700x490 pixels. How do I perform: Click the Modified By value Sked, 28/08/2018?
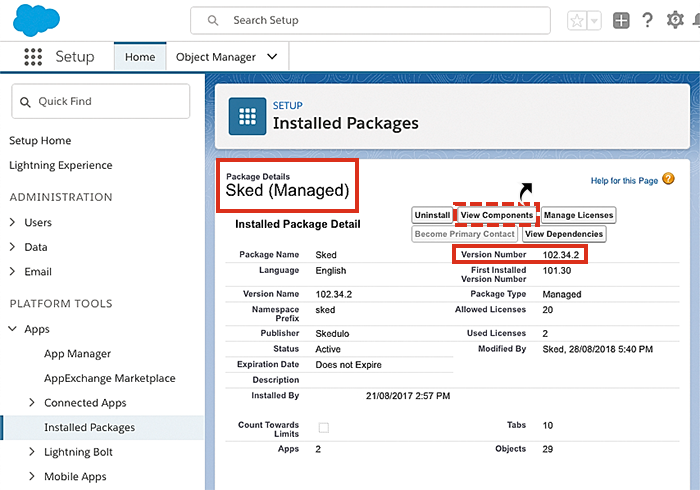coord(597,349)
